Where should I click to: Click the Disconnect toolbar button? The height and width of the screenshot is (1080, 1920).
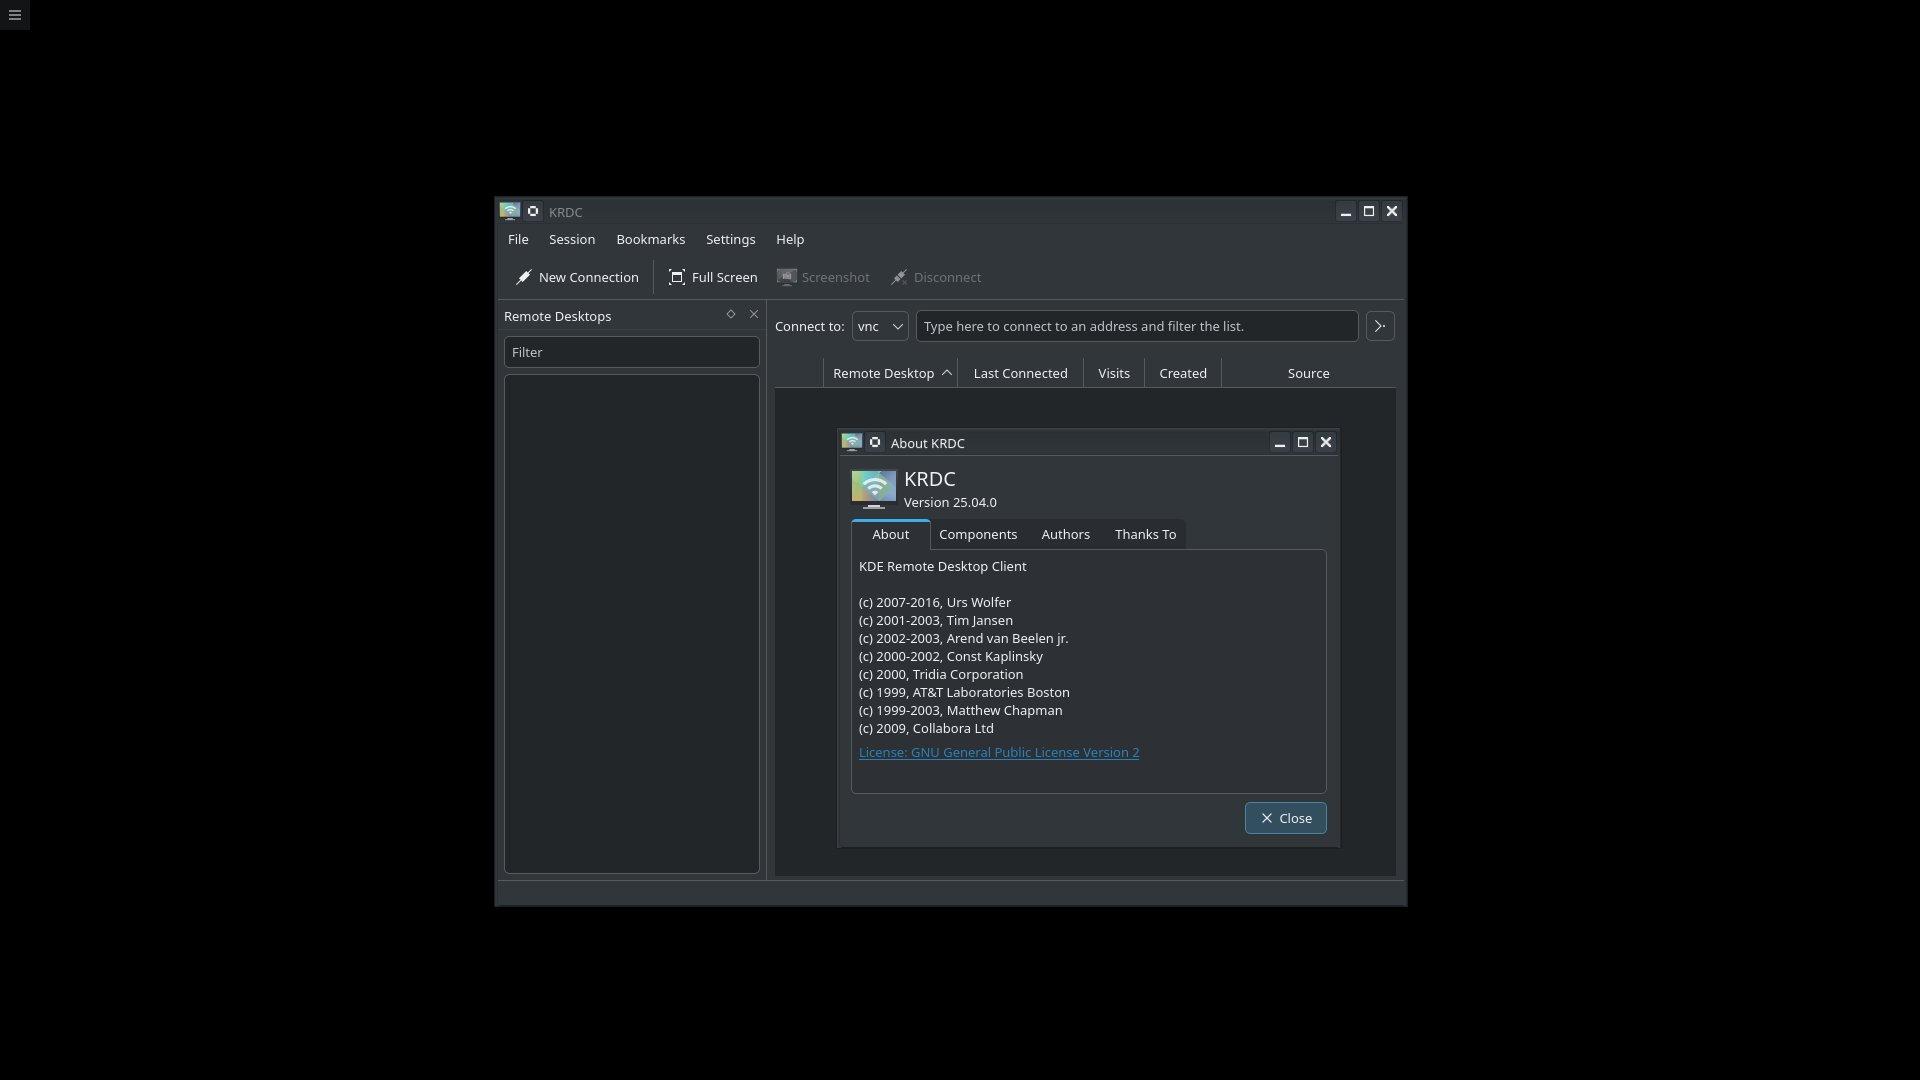coord(936,277)
